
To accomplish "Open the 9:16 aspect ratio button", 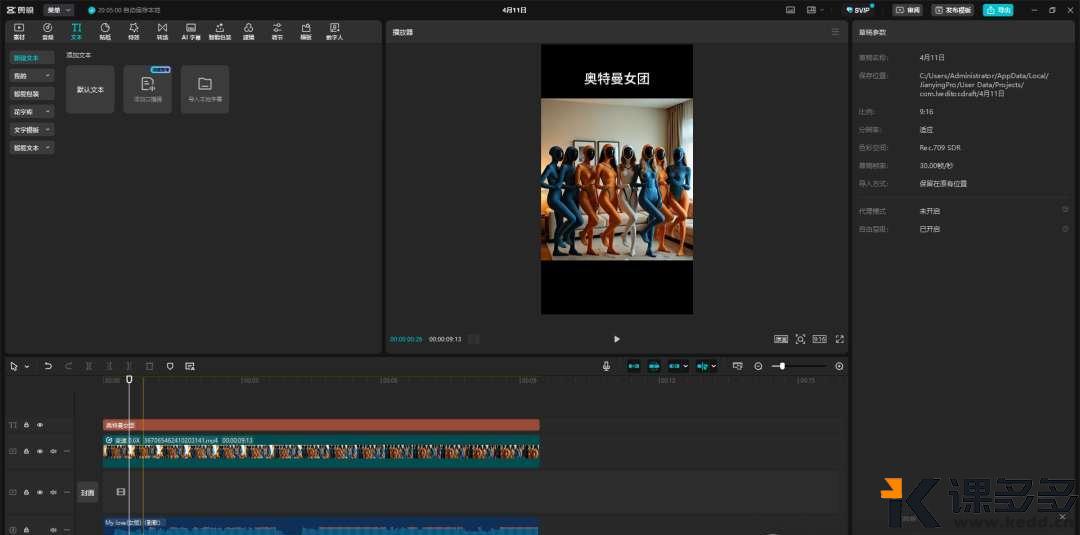I will tap(820, 339).
